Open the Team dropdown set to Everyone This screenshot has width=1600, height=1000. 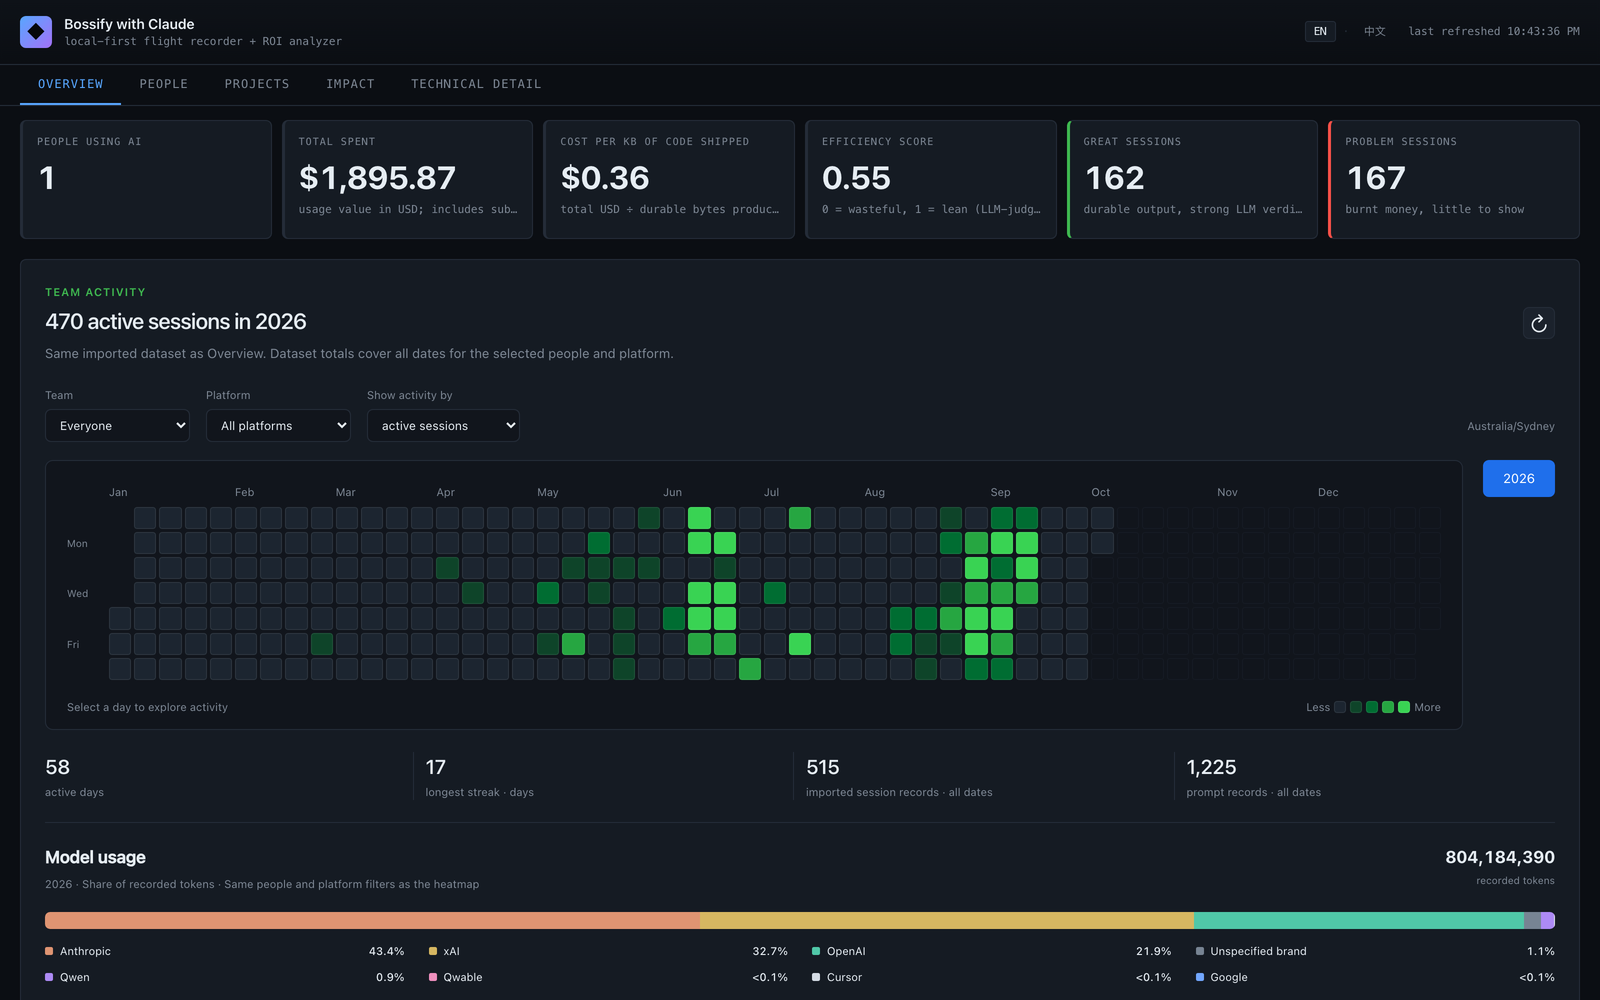point(117,425)
